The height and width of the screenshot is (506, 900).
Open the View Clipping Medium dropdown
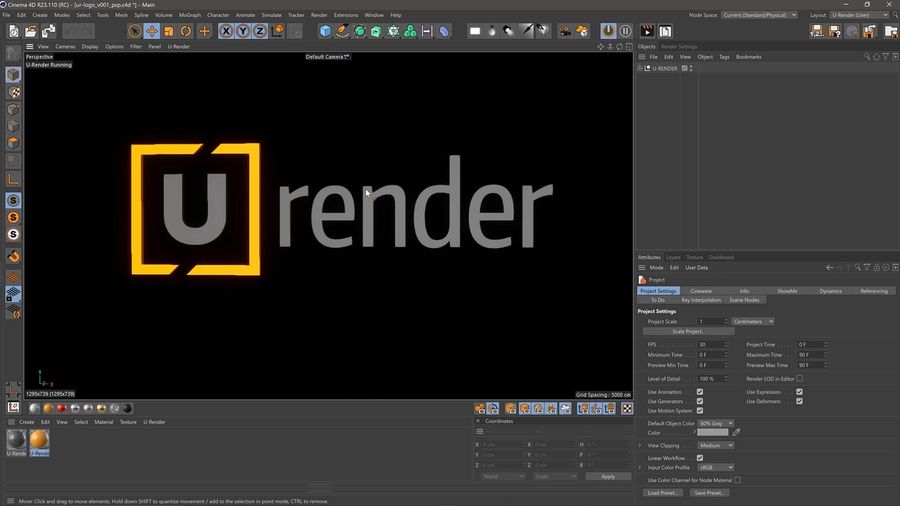pos(716,445)
